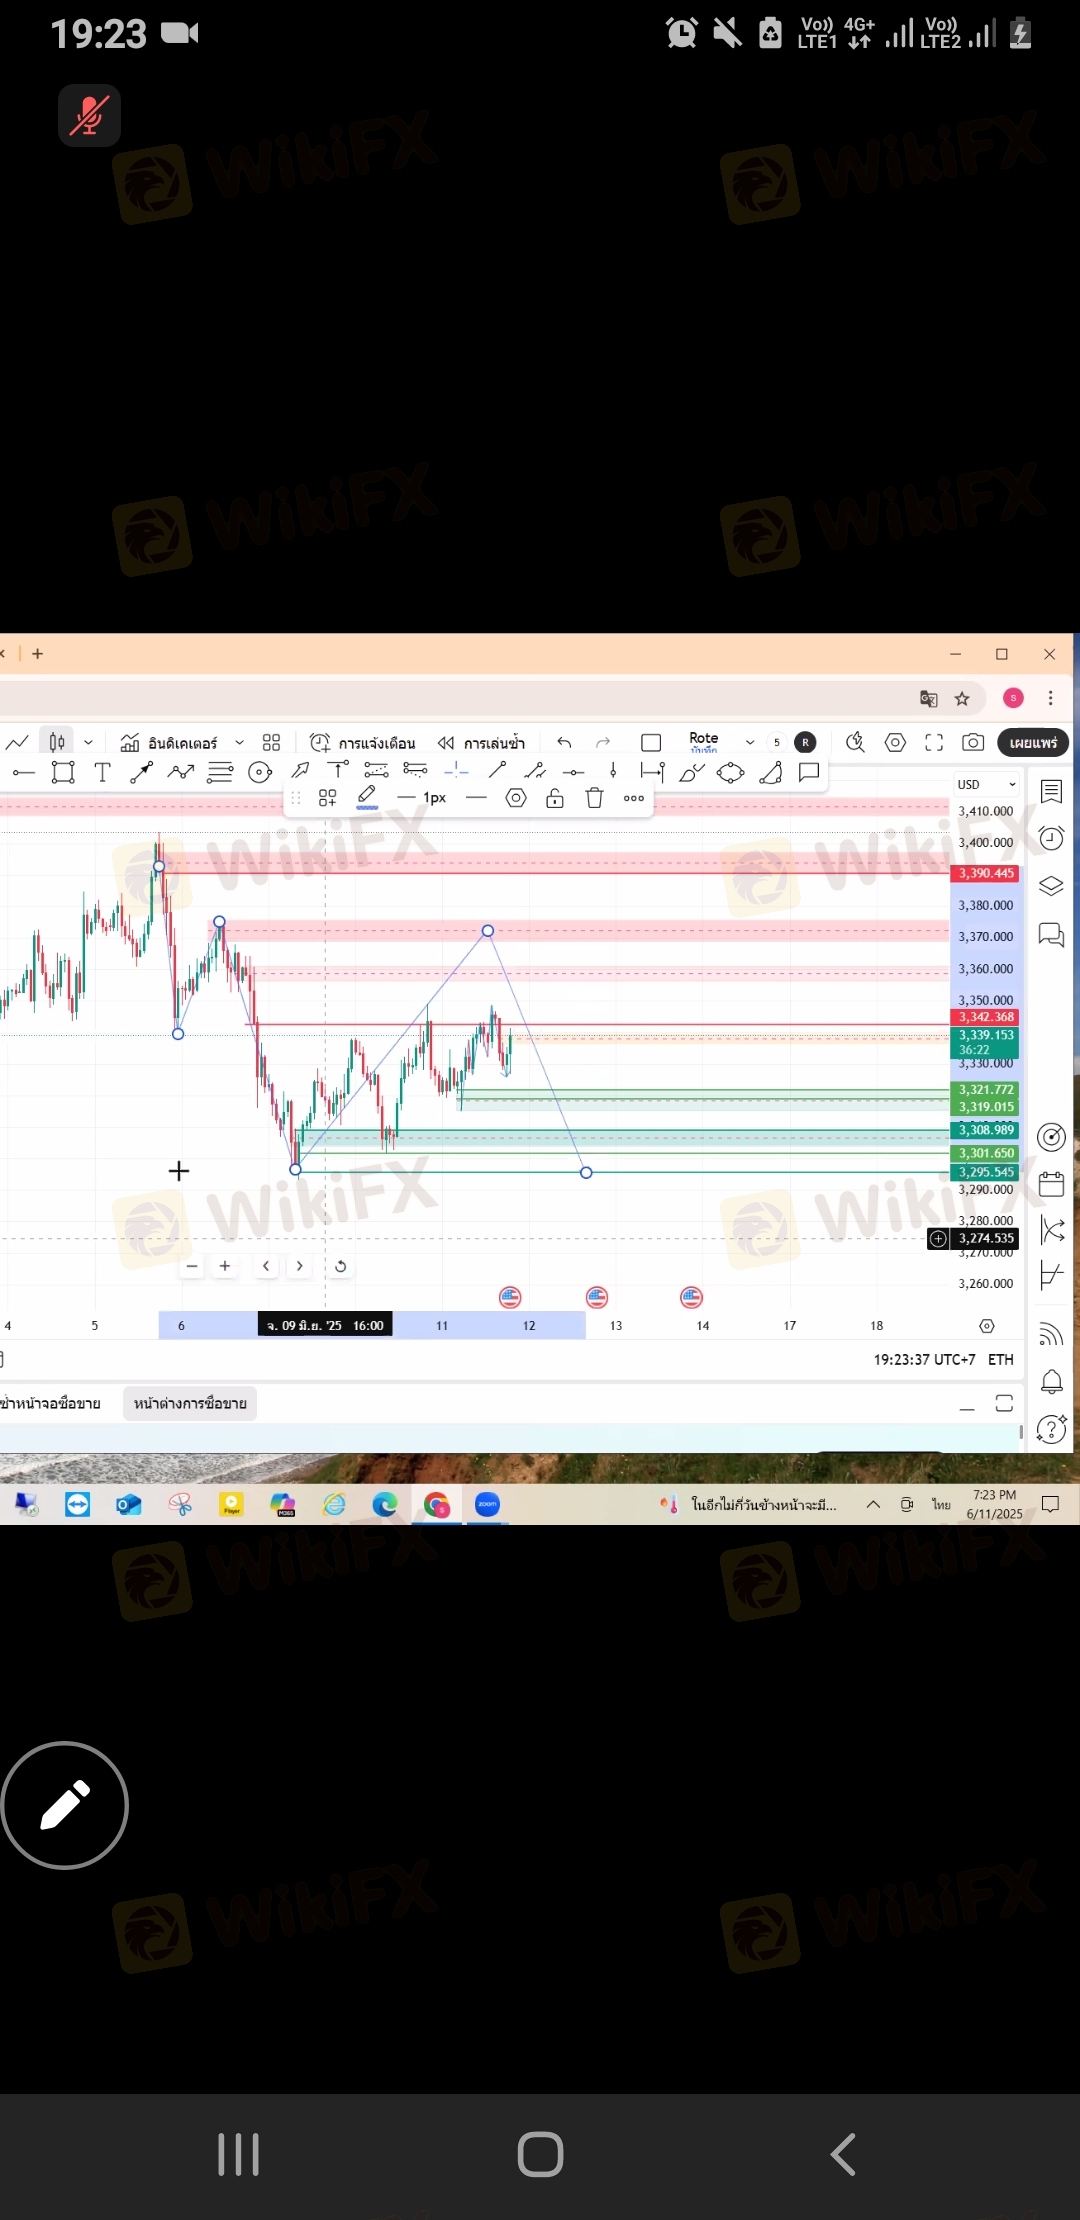The width and height of the screenshot is (1080, 2220).
Task: Expand the layout management dropdown arrow
Action: point(750,742)
